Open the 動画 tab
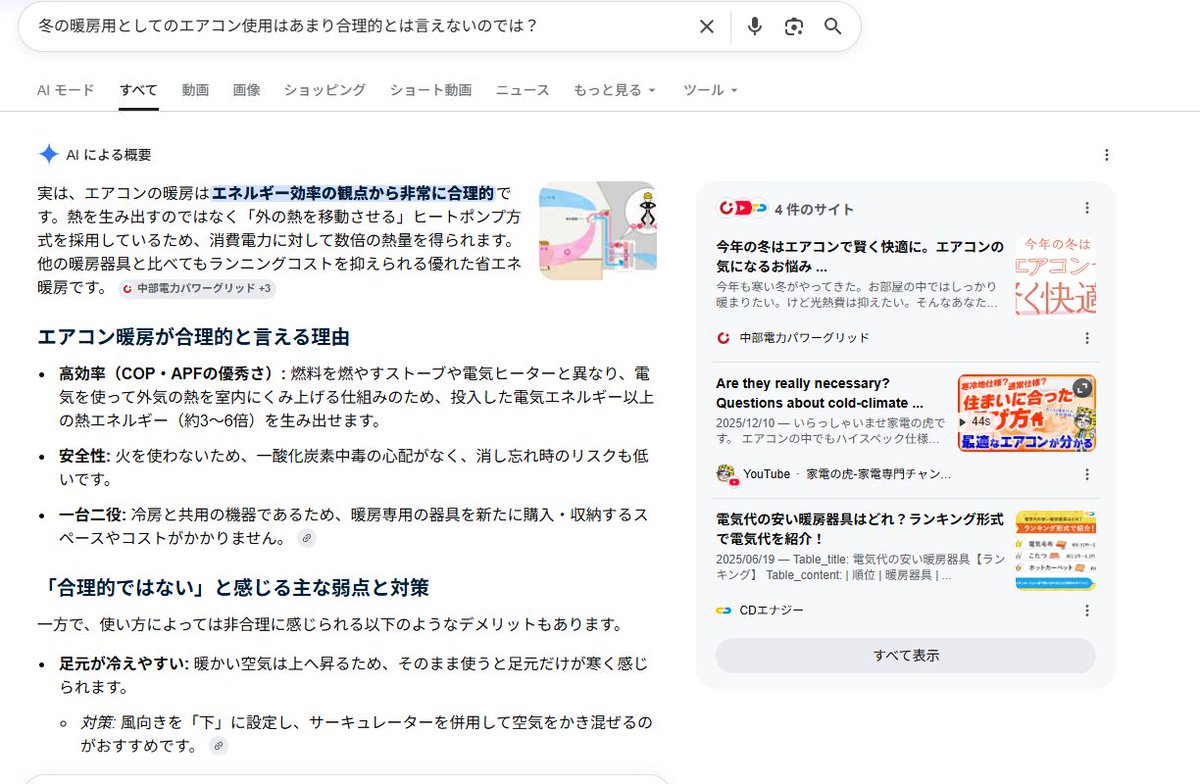This screenshot has height=784, width=1200. [x=195, y=90]
